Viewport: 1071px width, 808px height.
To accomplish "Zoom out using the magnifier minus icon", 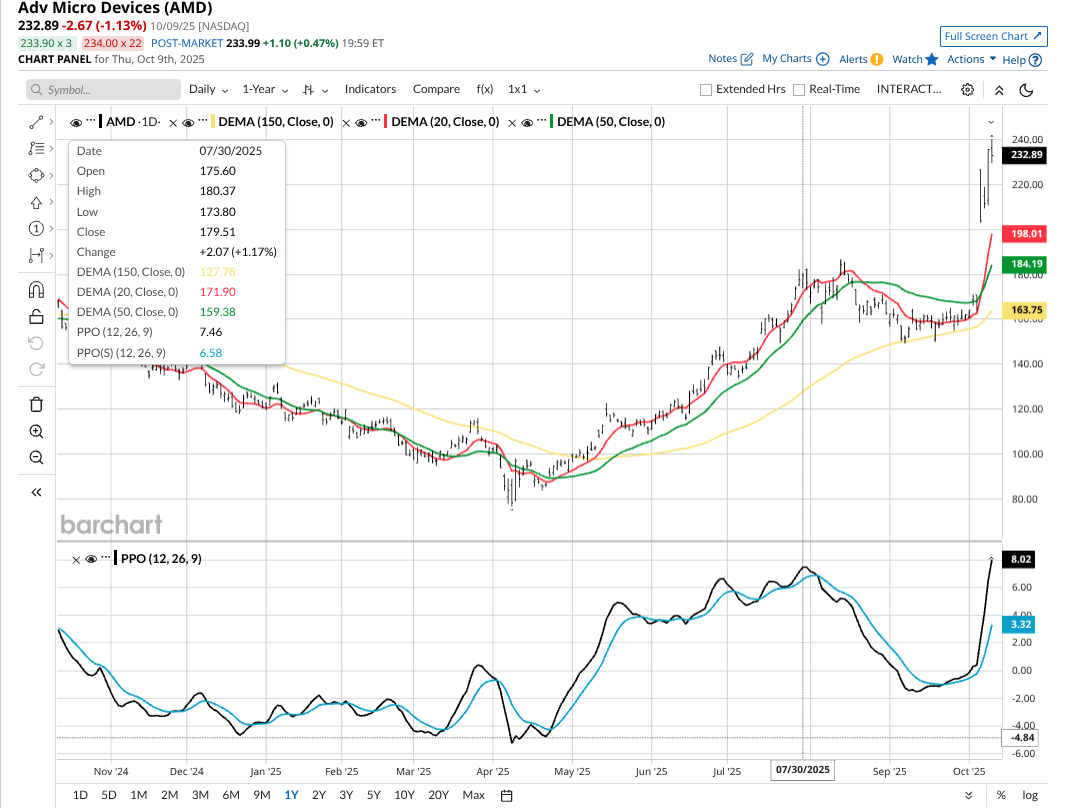I will (36, 458).
